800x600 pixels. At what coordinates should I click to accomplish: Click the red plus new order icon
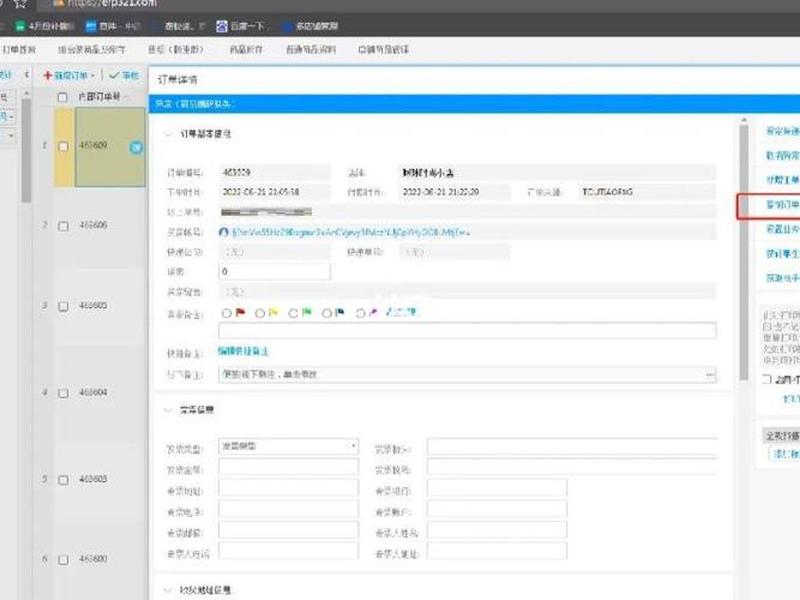(47, 76)
